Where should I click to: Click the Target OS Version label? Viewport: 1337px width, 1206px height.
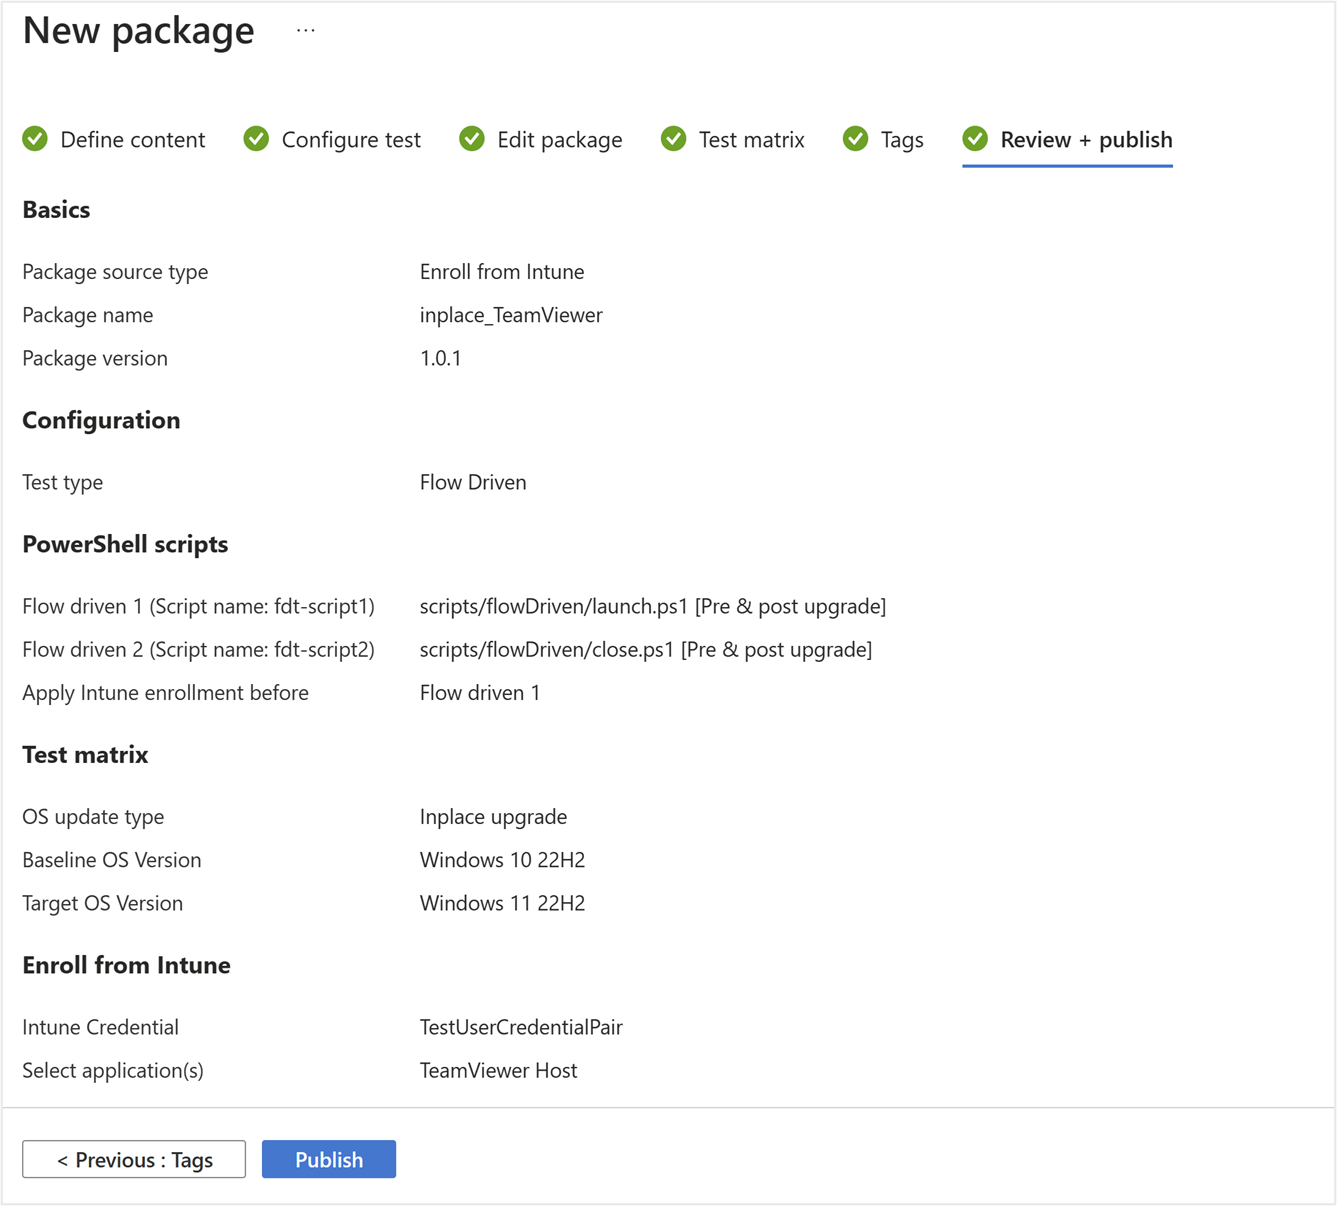(x=103, y=903)
